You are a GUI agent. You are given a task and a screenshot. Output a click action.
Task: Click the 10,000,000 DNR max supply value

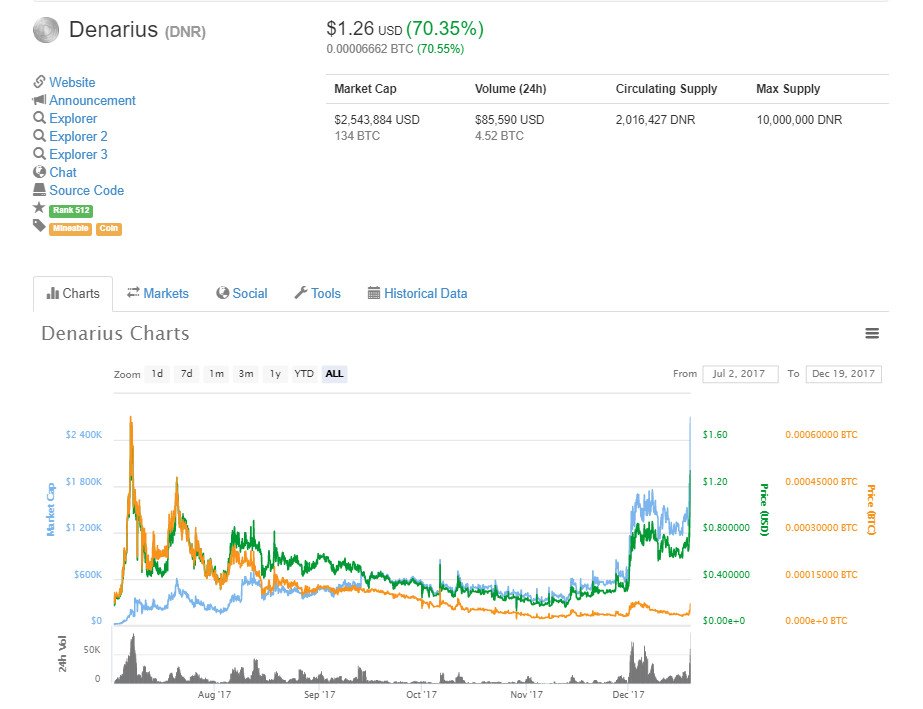pyautogui.click(x=799, y=120)
